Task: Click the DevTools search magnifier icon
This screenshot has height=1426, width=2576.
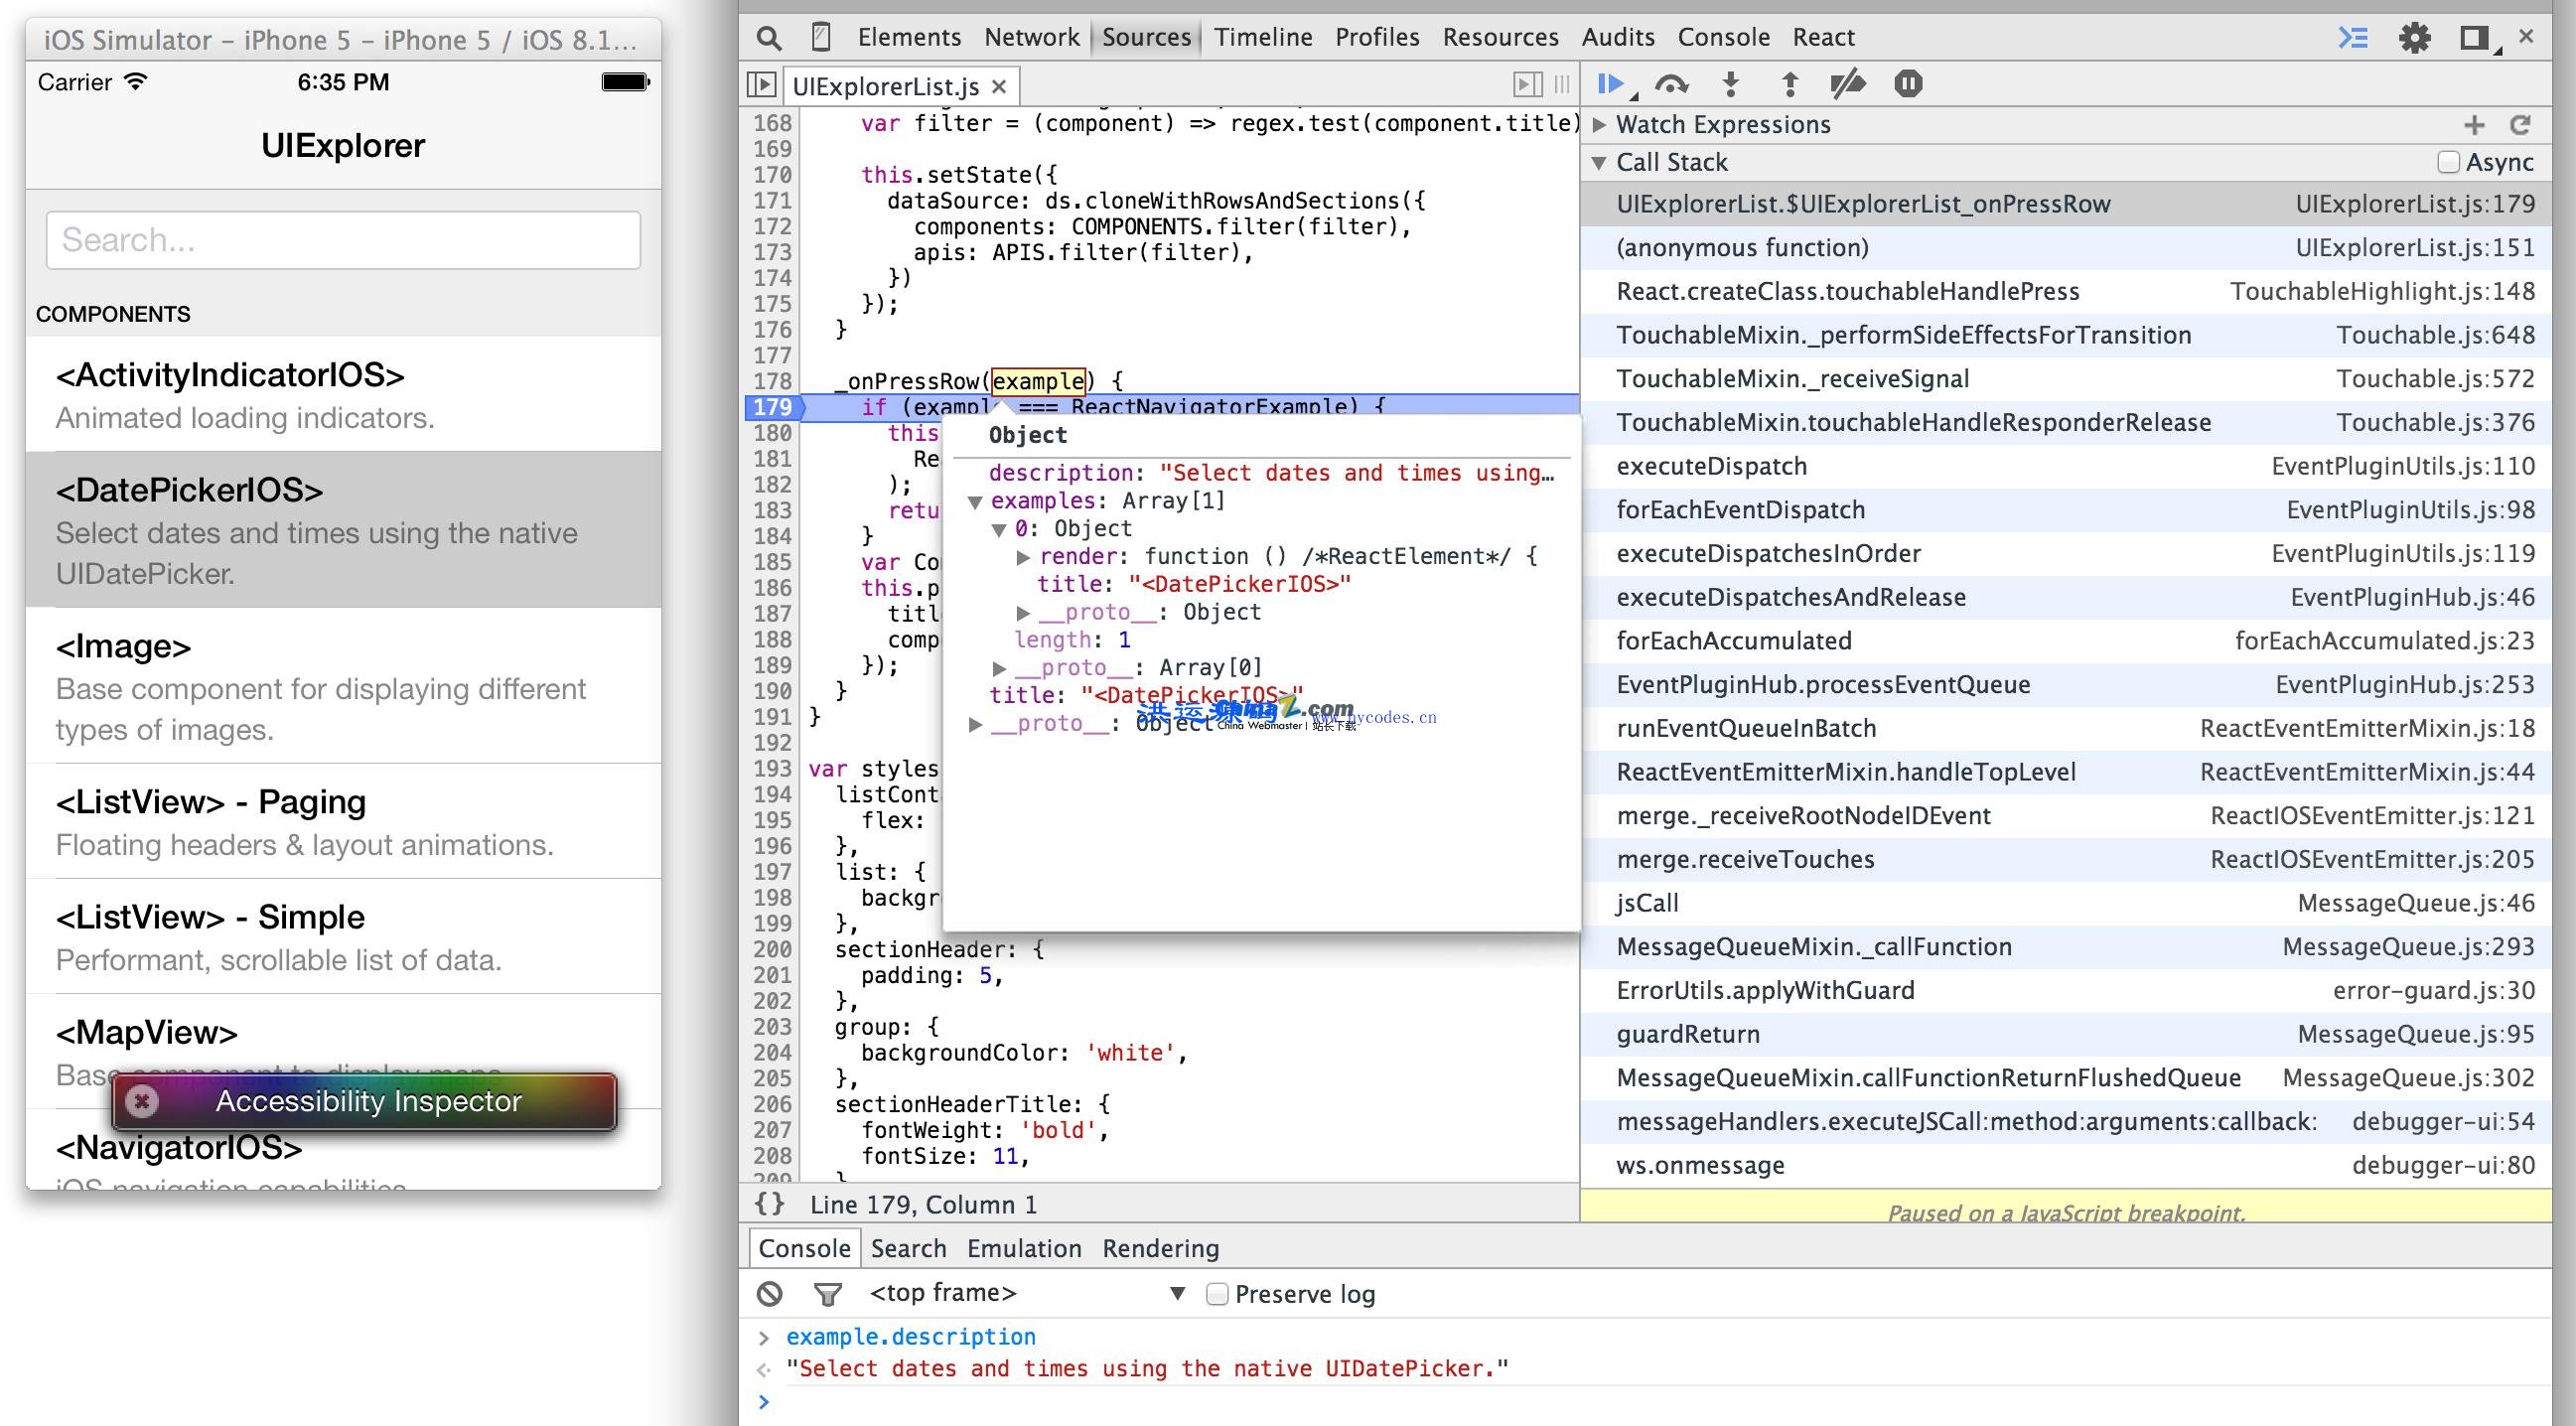Action: pyautogui.click(x=768, y=38)
